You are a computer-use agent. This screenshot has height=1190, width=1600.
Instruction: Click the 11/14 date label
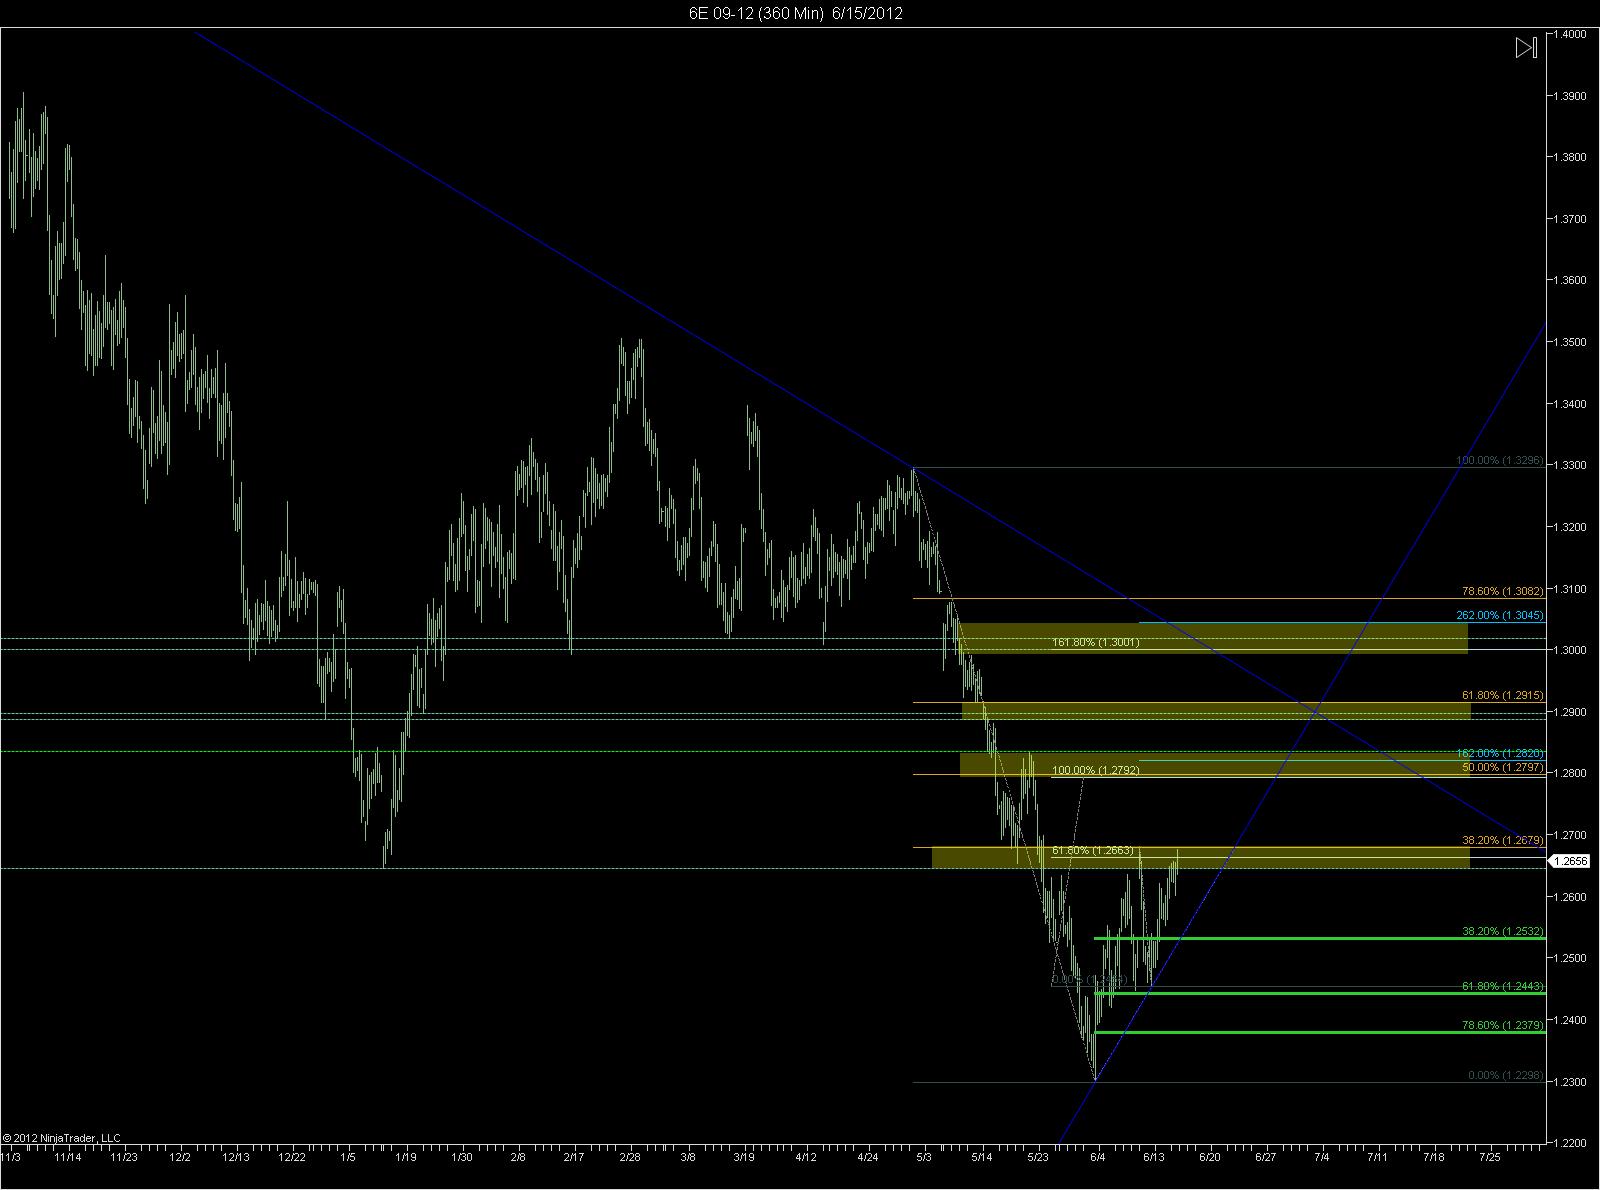pyautogui.click(x=68, y=1157)
